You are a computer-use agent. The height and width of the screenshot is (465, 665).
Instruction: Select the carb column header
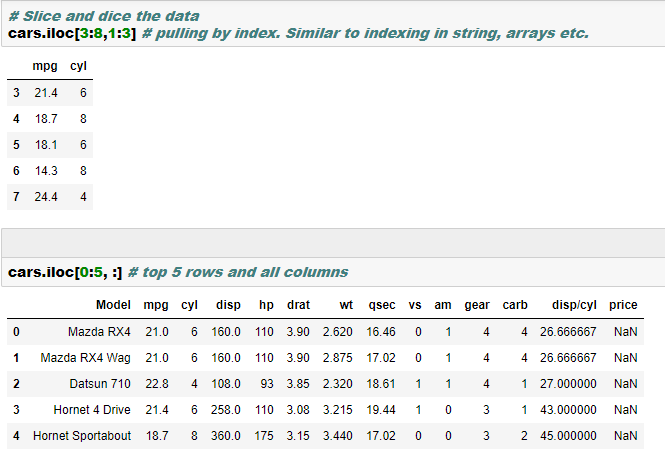click(x=514, y=305)
